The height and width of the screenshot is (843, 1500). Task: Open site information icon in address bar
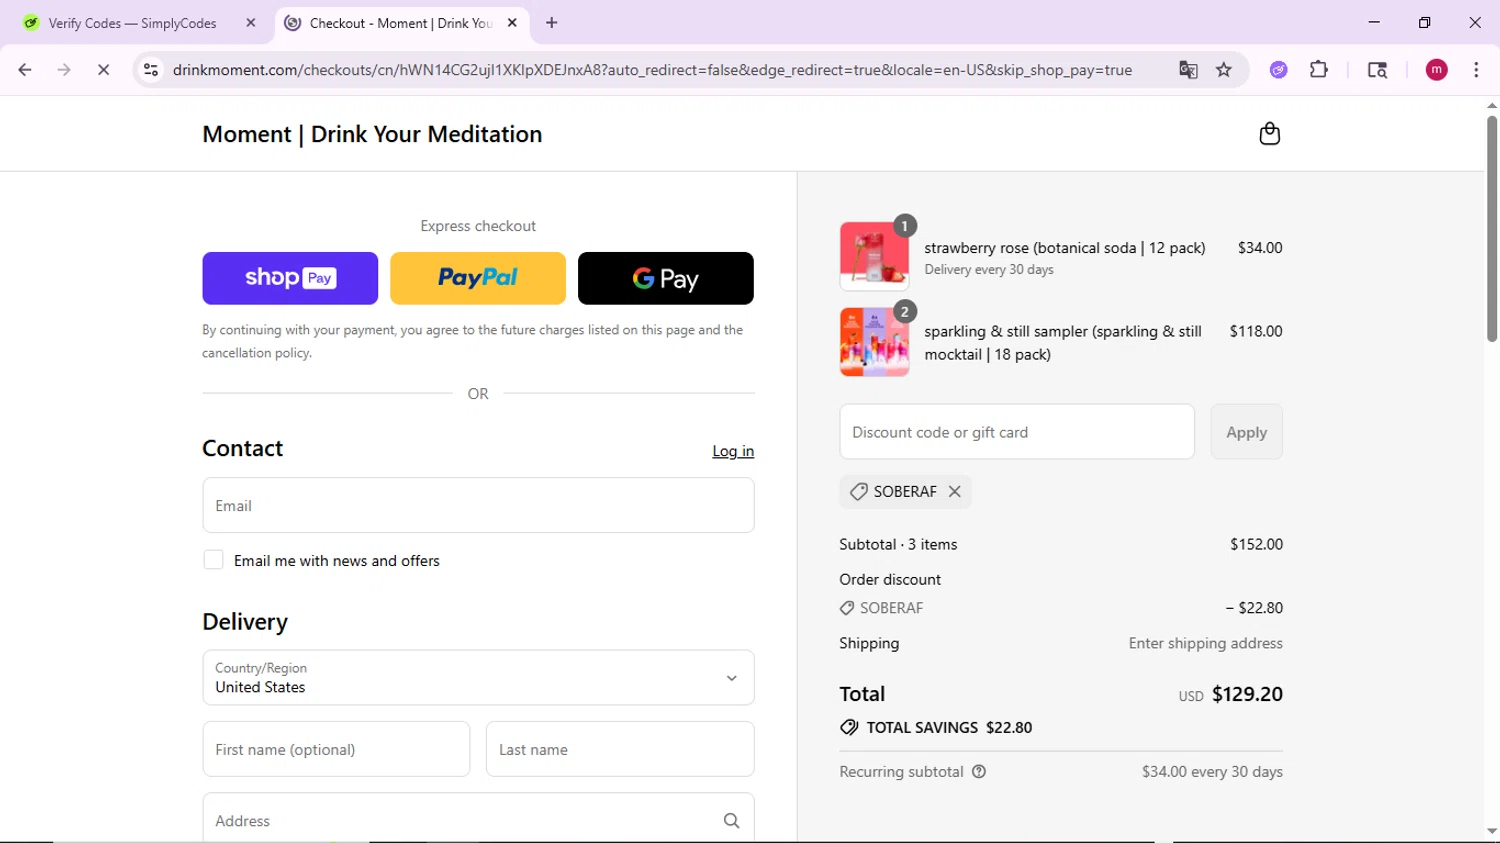151,70
